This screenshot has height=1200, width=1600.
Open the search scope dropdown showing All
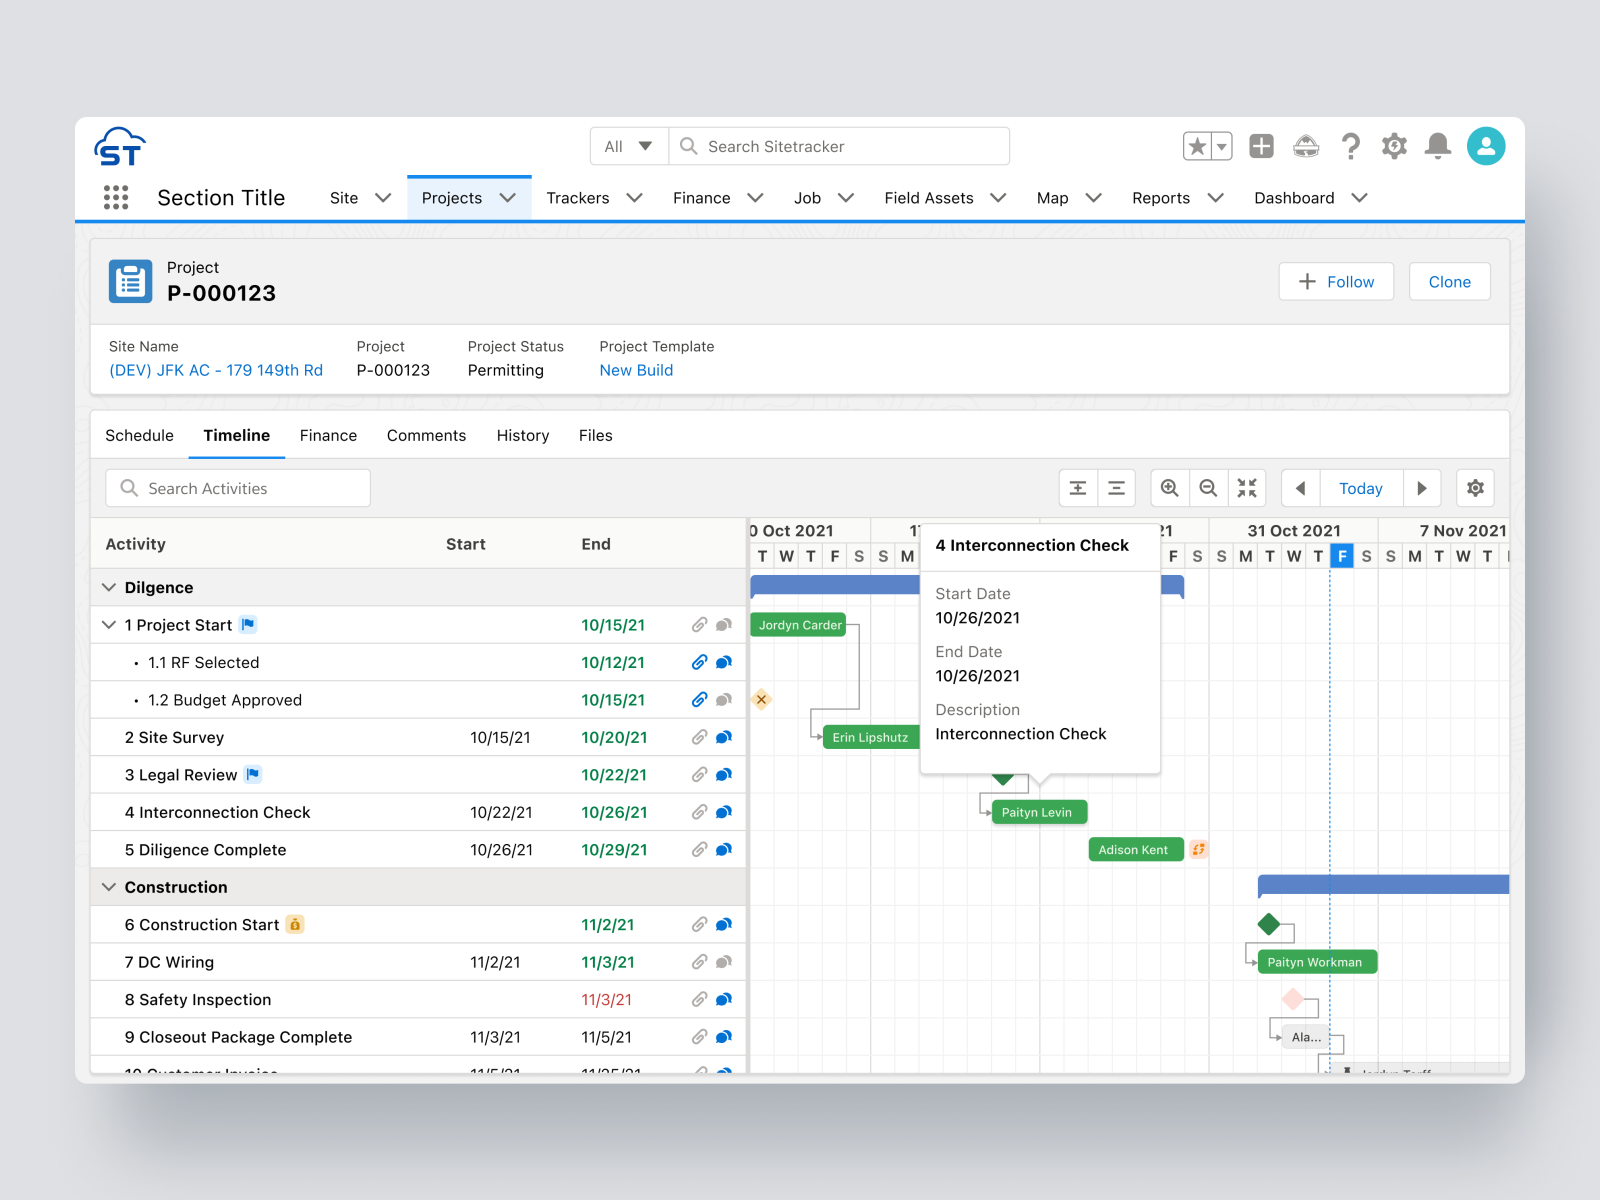628,146
